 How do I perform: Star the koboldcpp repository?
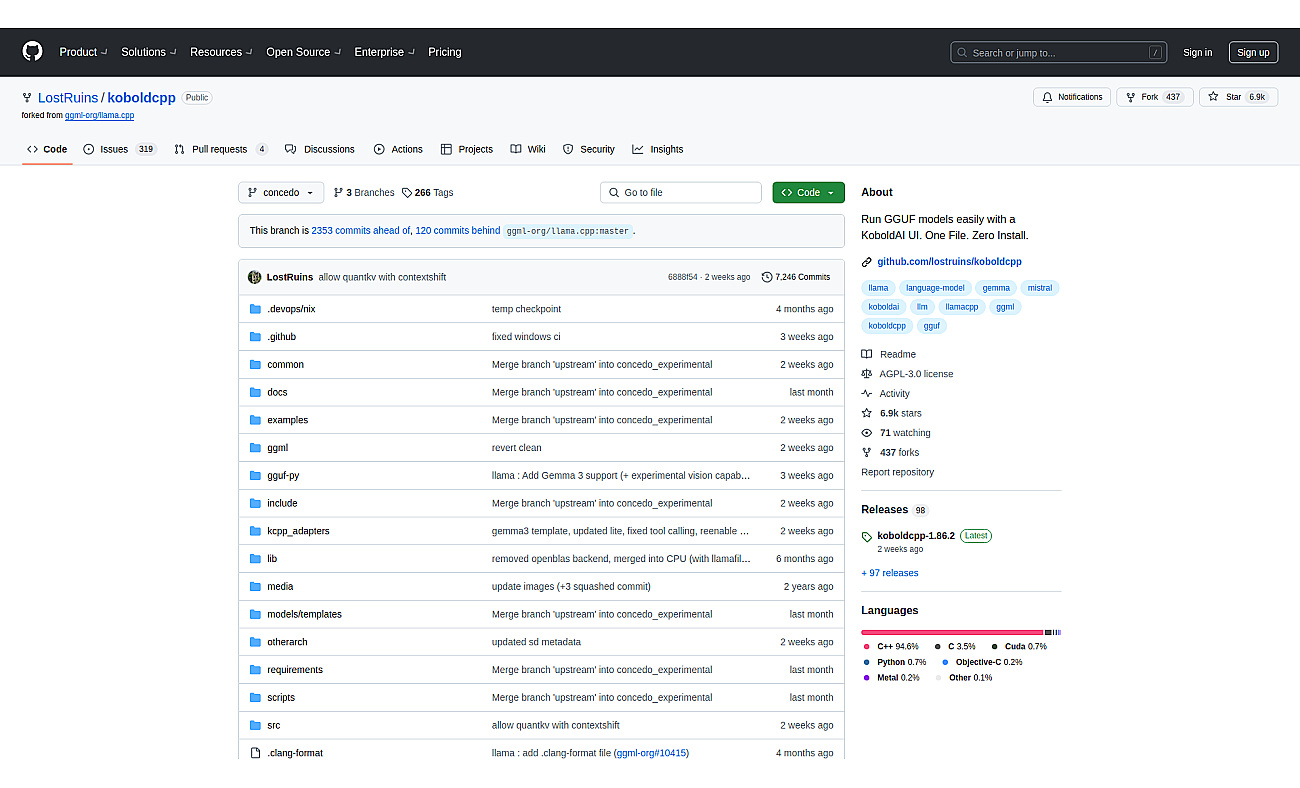tap(1238, 97)
